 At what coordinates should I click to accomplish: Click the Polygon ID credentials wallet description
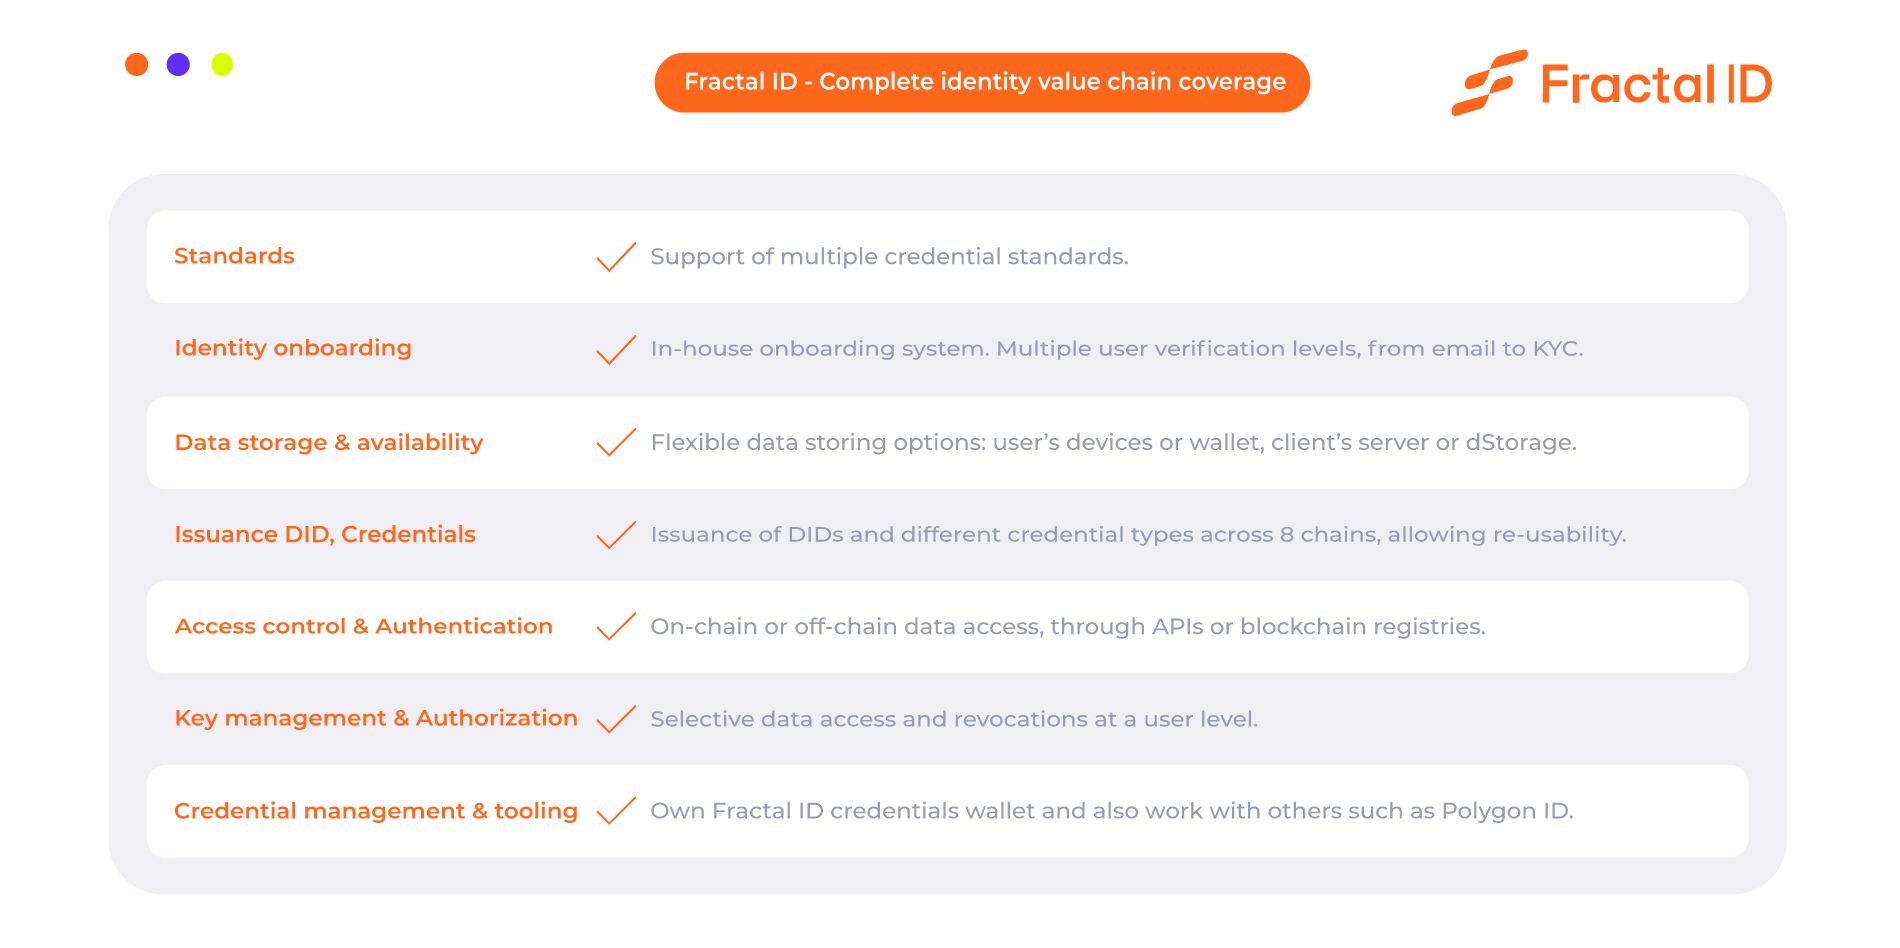point(1112,811)
